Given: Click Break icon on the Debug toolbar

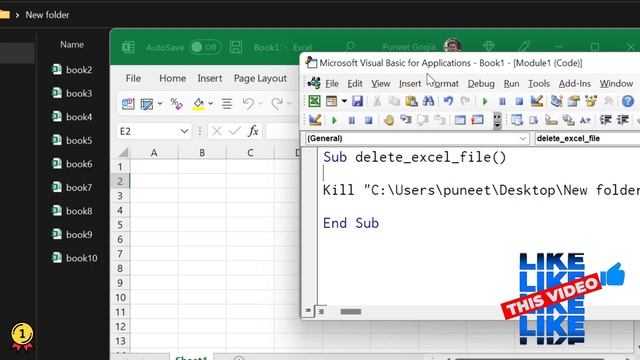Looking at the screenshot, I should point(351,120).
